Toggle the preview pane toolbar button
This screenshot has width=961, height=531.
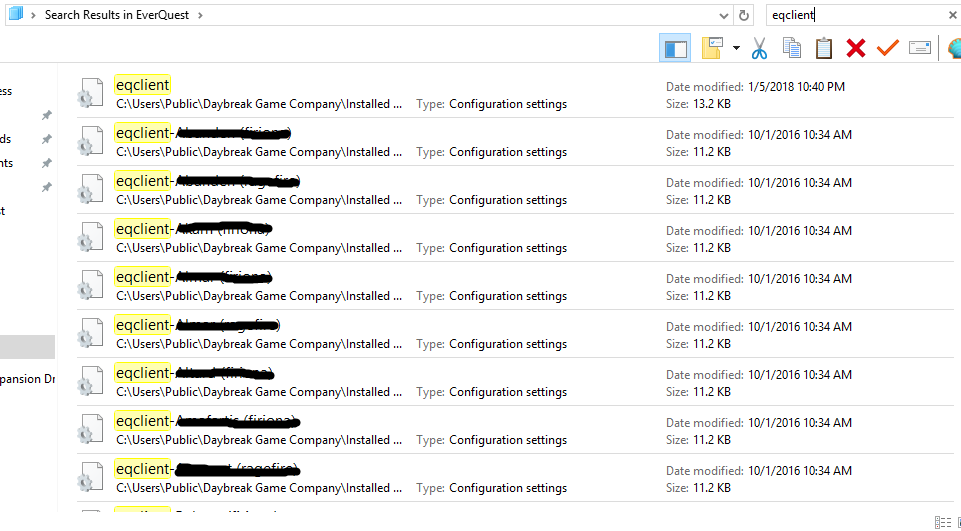(676, 48)
